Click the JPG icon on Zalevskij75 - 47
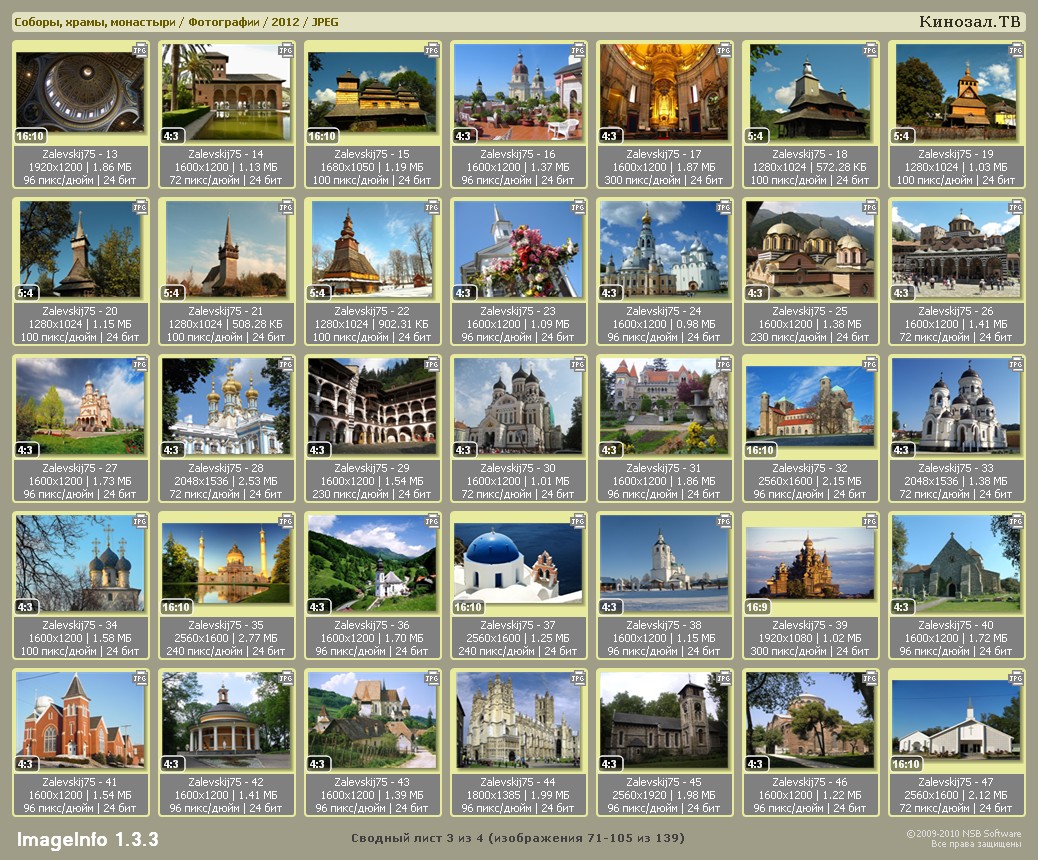 tap(1015, 677)
